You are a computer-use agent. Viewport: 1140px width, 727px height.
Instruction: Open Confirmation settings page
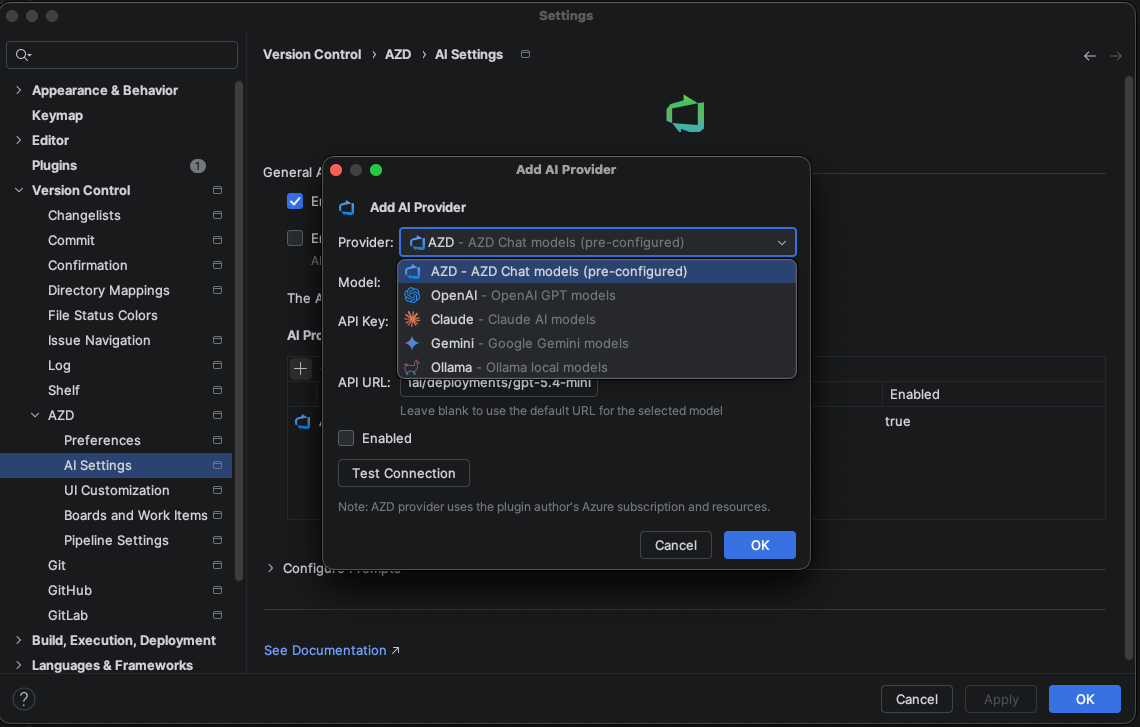[87, 265]
